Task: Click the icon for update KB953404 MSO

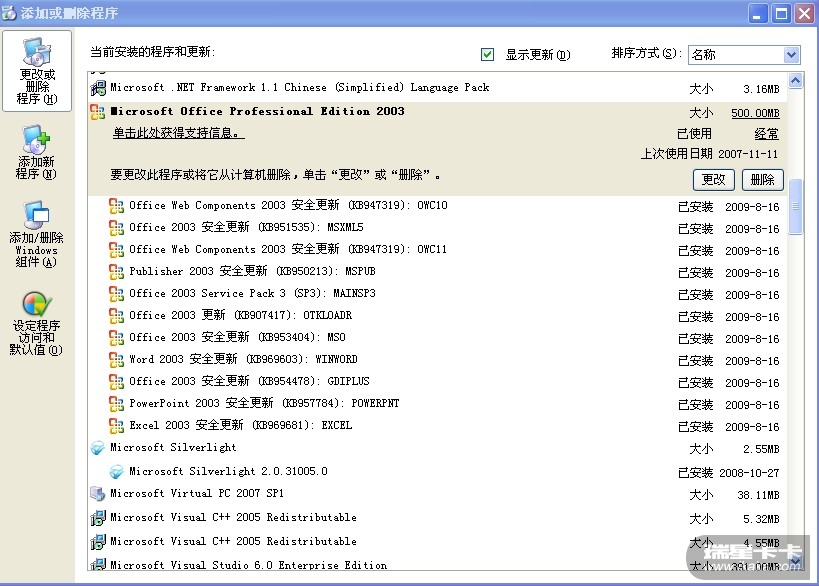Action: pyautogui.click(x=116, y=337)
